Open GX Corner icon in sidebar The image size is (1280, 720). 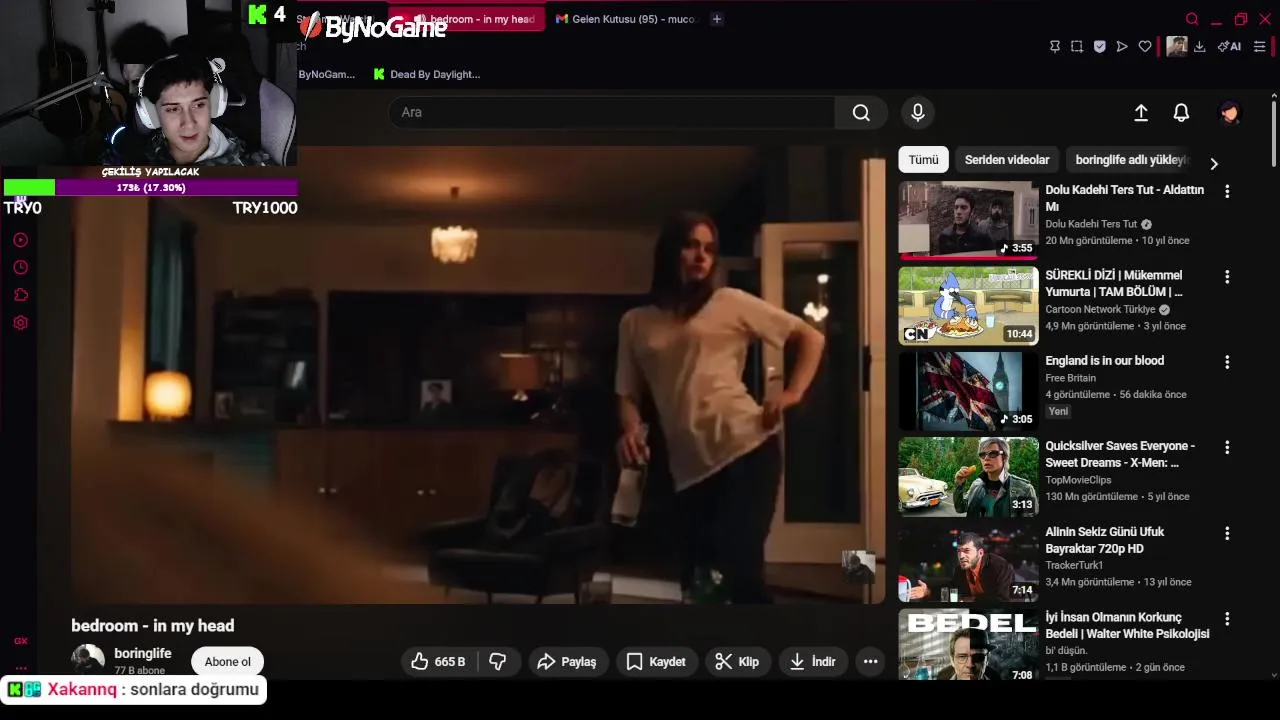[x=20, y=641]
